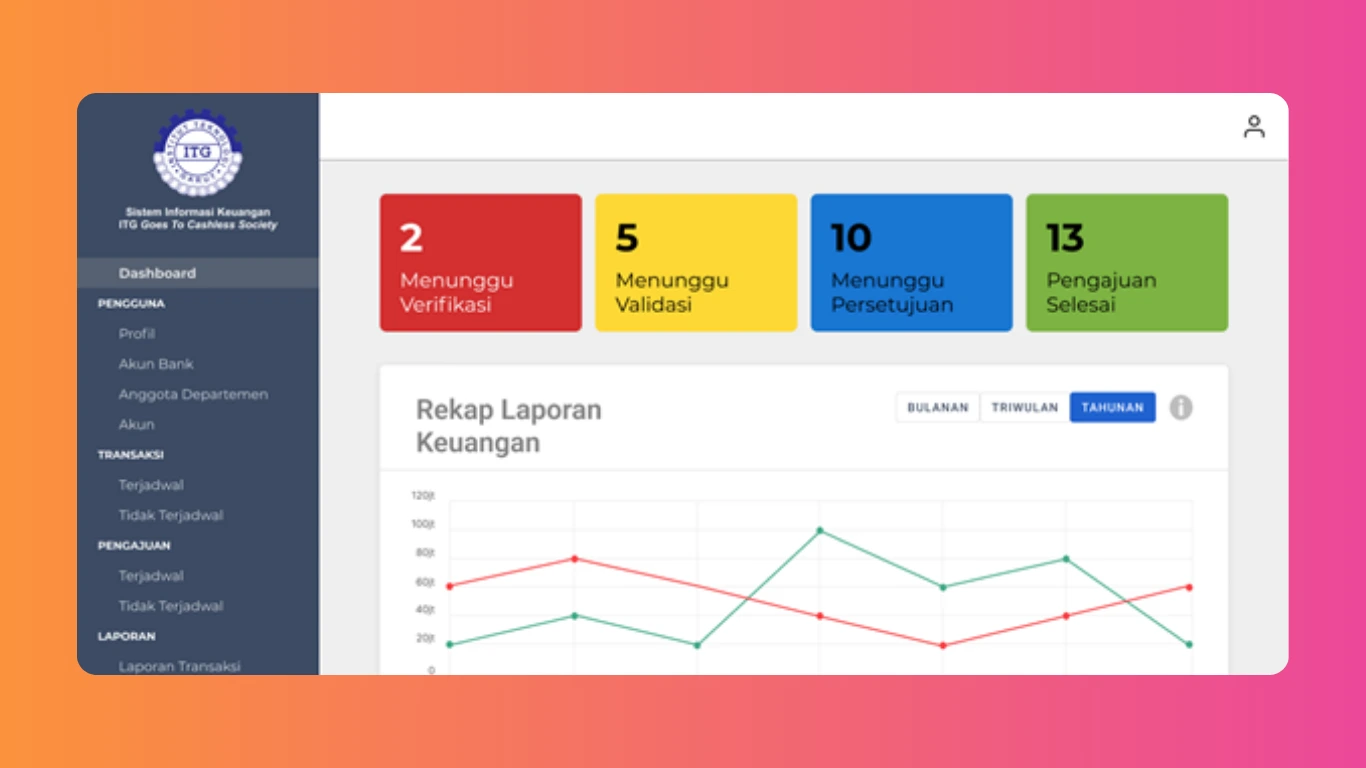The image size is (1366, 768).
Task: Open the Profil menu item
Action: click(137, 334)
